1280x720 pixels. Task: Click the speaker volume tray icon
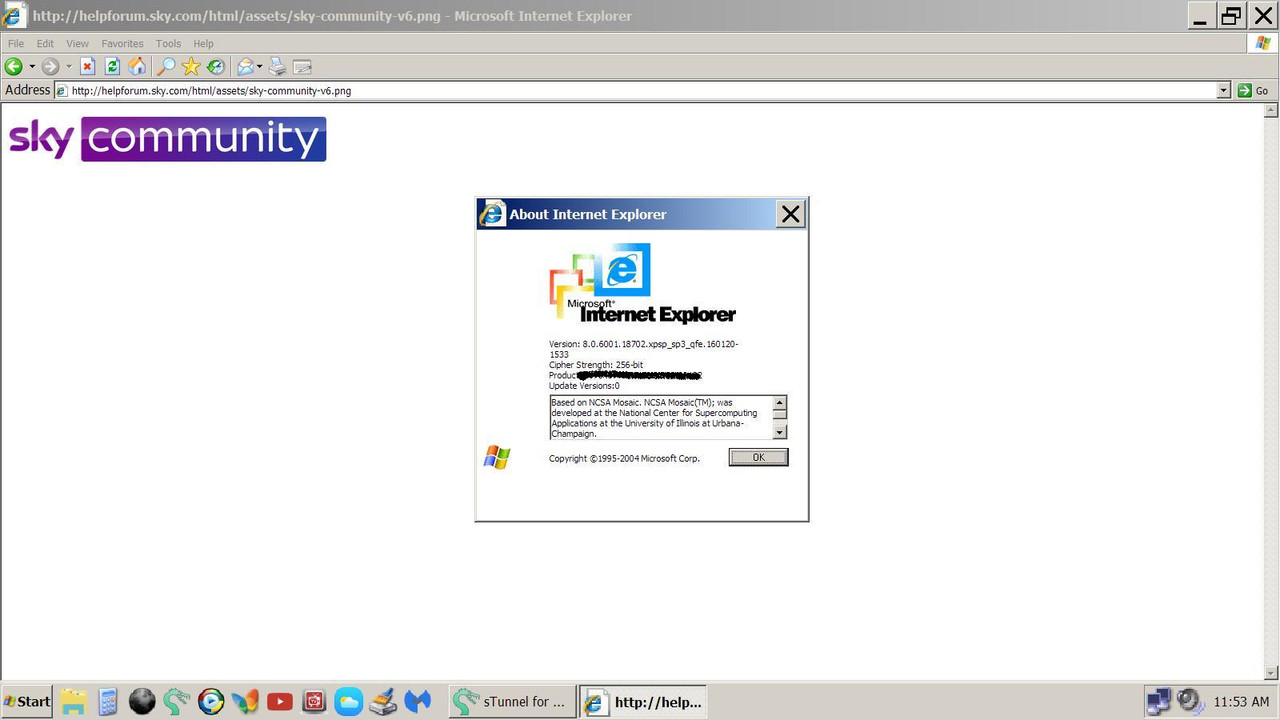tap(1190, 701)
